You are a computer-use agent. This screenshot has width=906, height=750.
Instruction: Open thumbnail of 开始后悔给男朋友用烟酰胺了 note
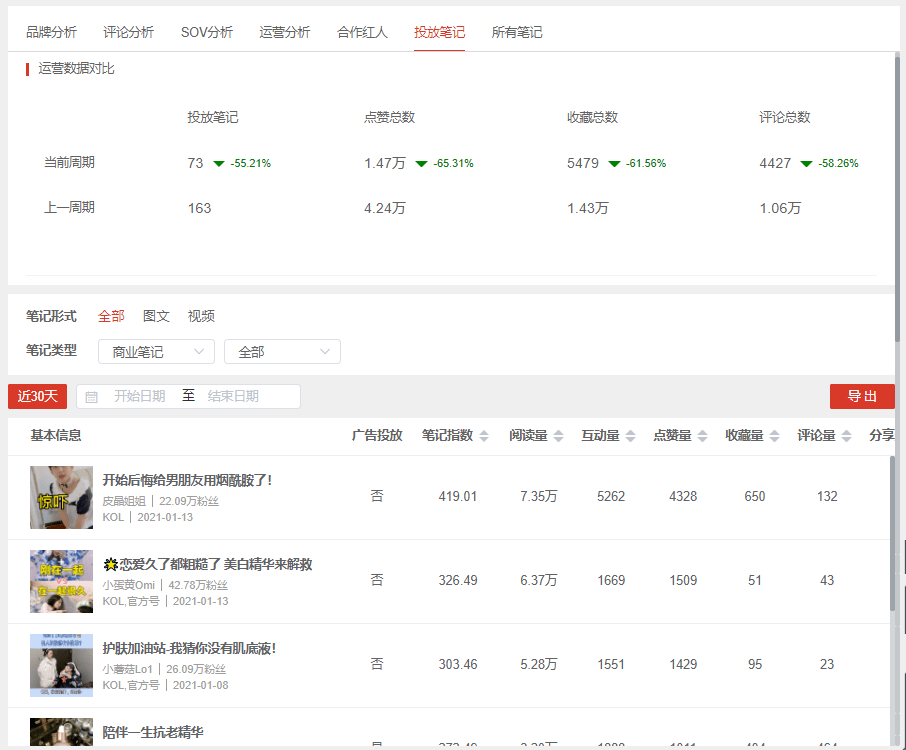[61, 497]
